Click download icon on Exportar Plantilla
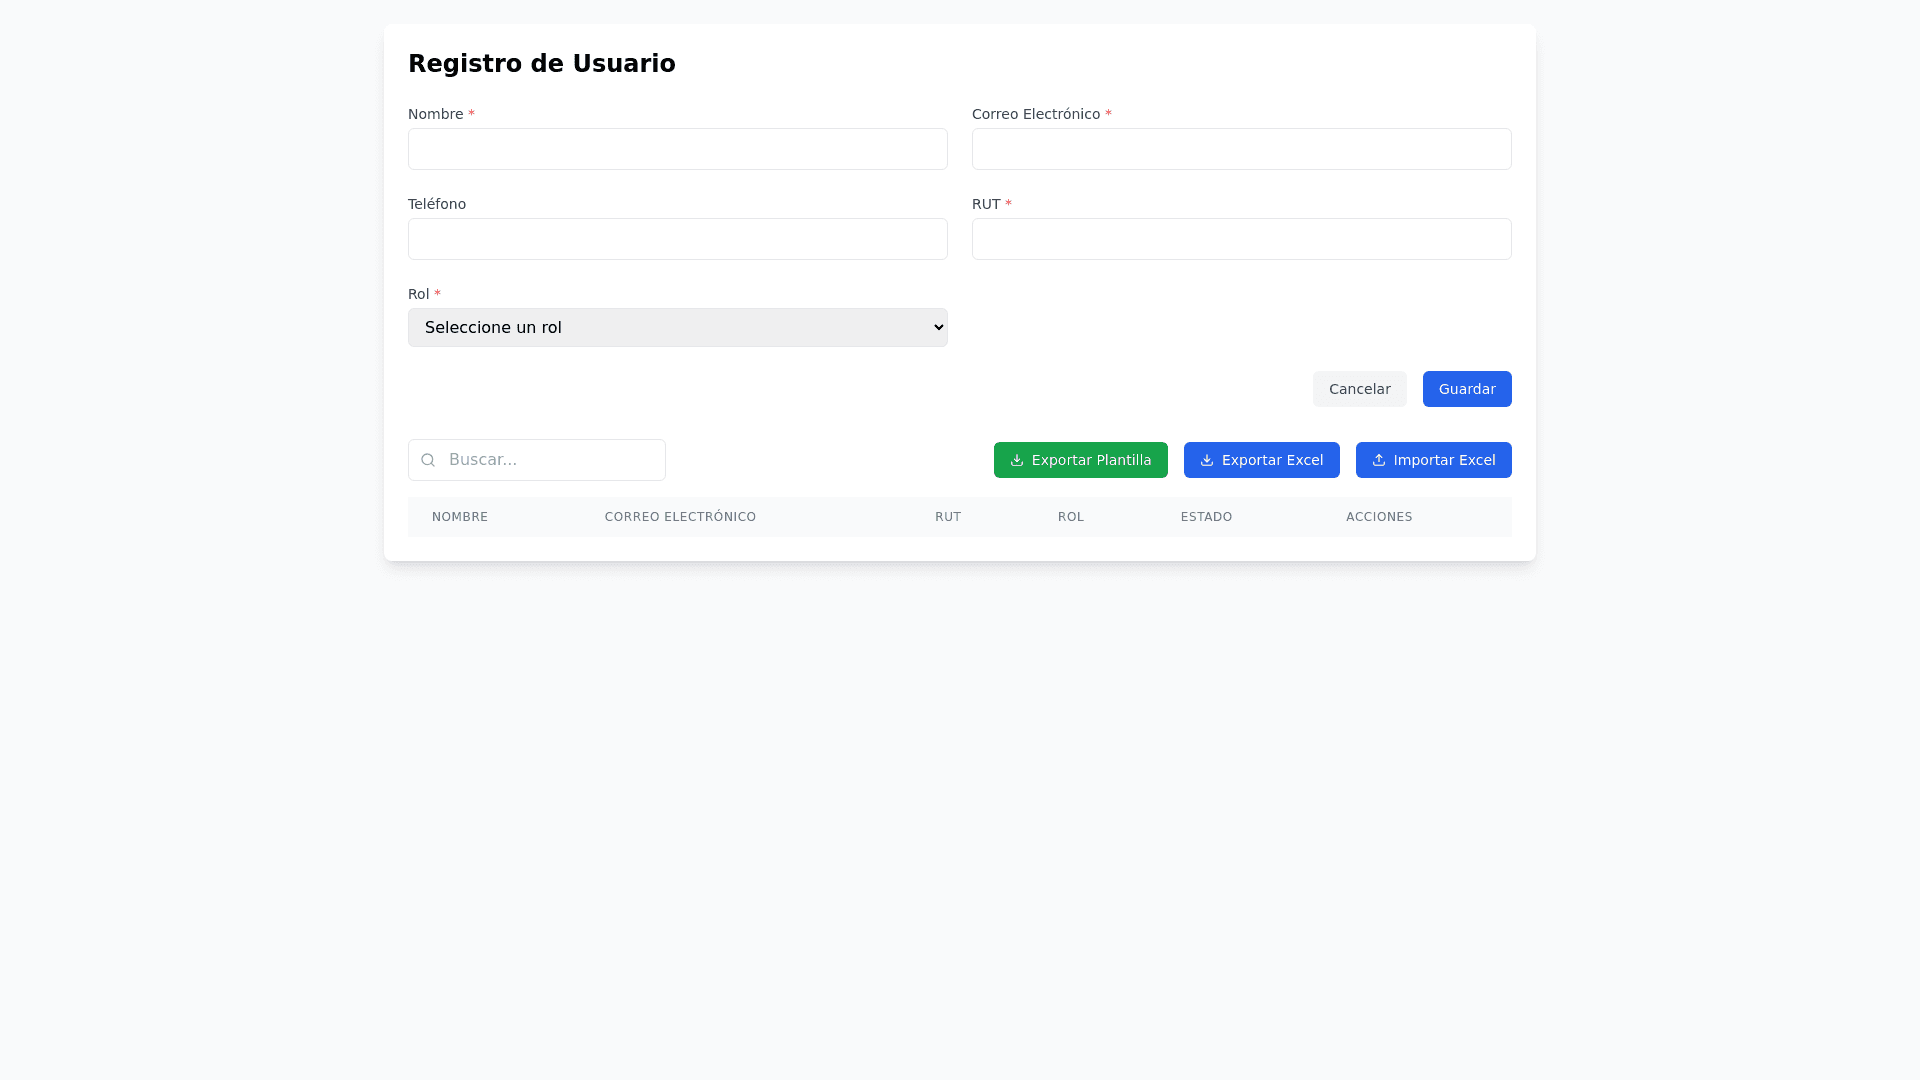Viewport: 1920px width, 1080px height. click(x=1017, y=460)
